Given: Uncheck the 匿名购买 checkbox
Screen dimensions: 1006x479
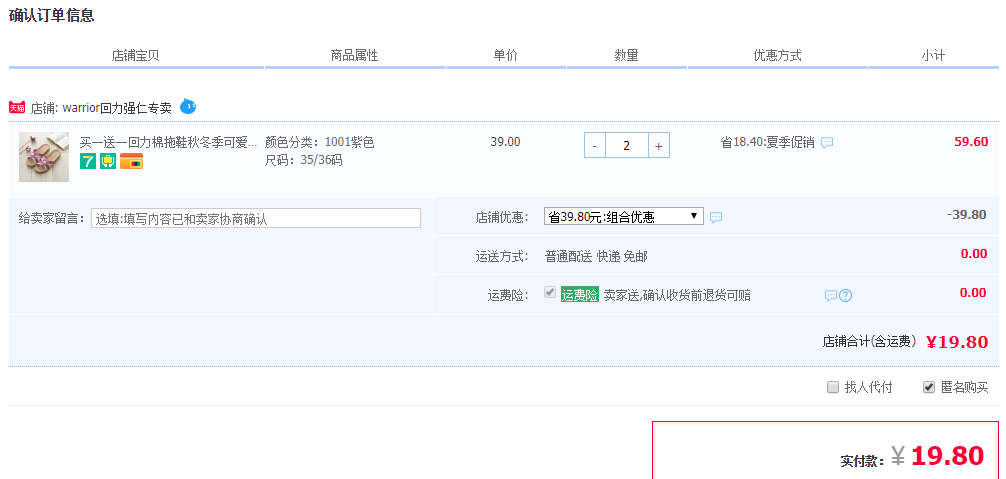Looking at the screenshot, I should pyautogui.click(x=929, y=387).
